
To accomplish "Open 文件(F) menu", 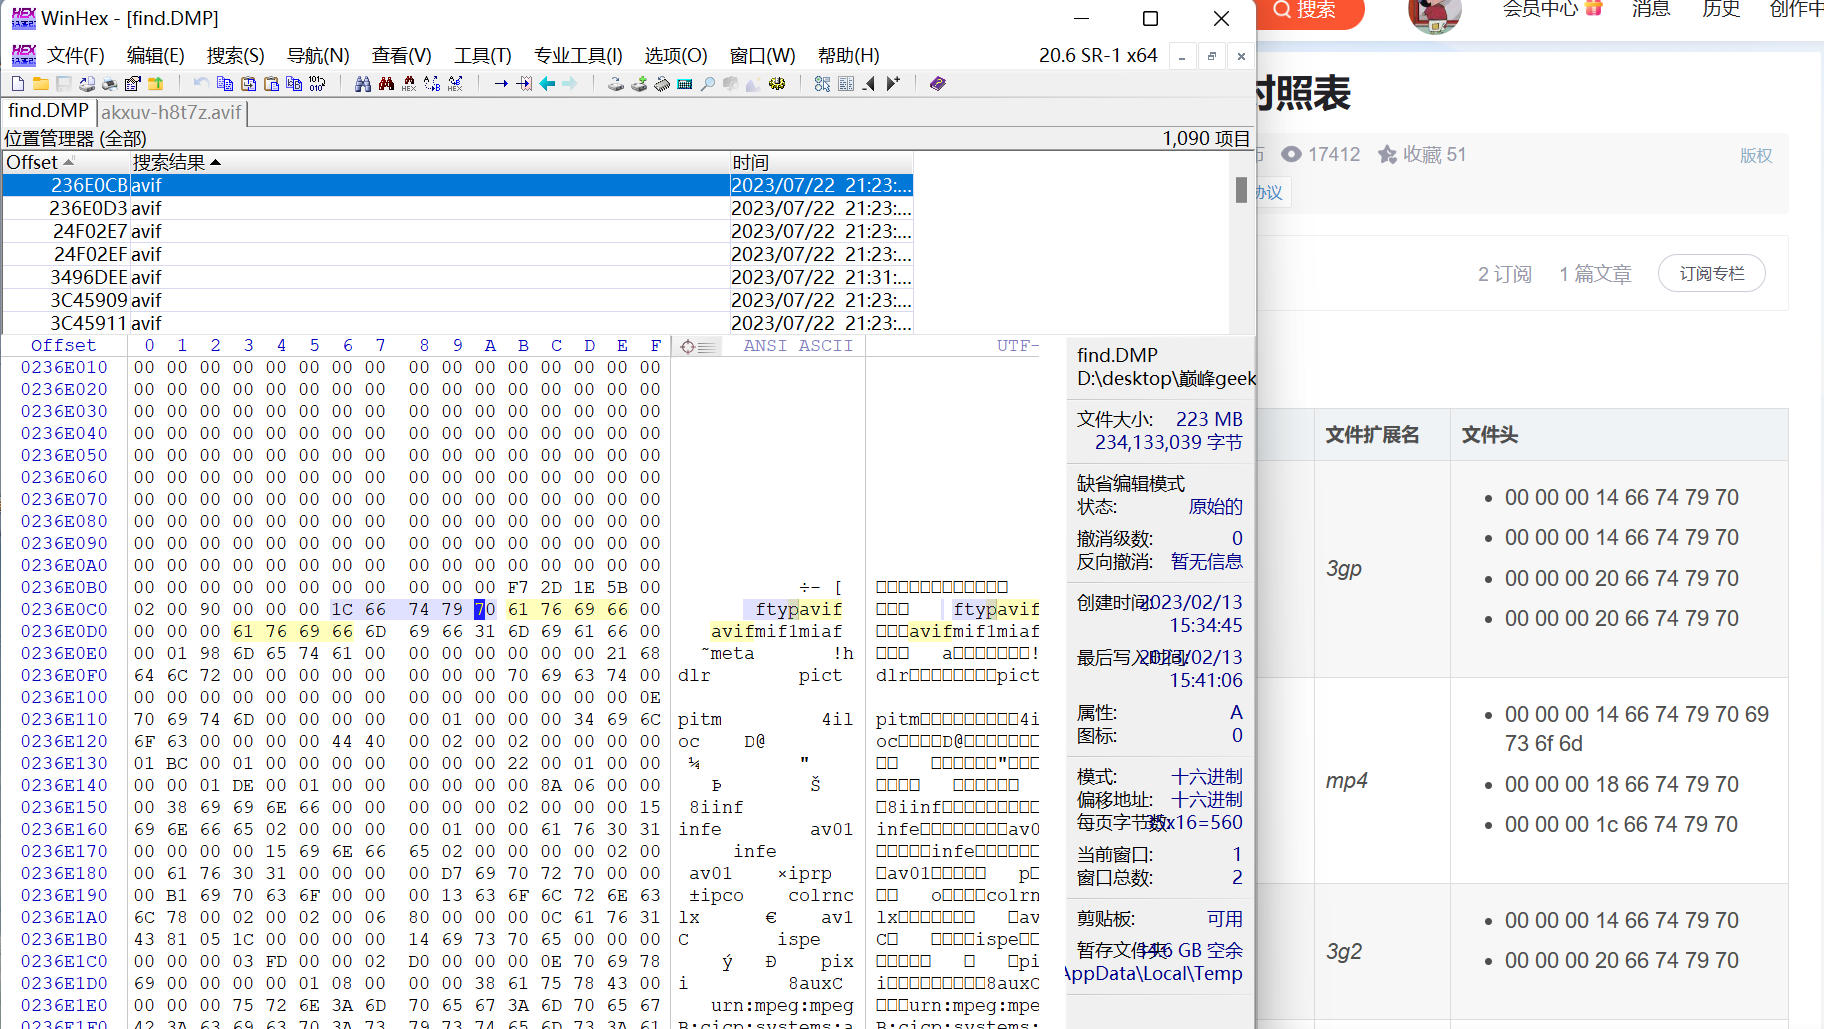I will 75,55.
